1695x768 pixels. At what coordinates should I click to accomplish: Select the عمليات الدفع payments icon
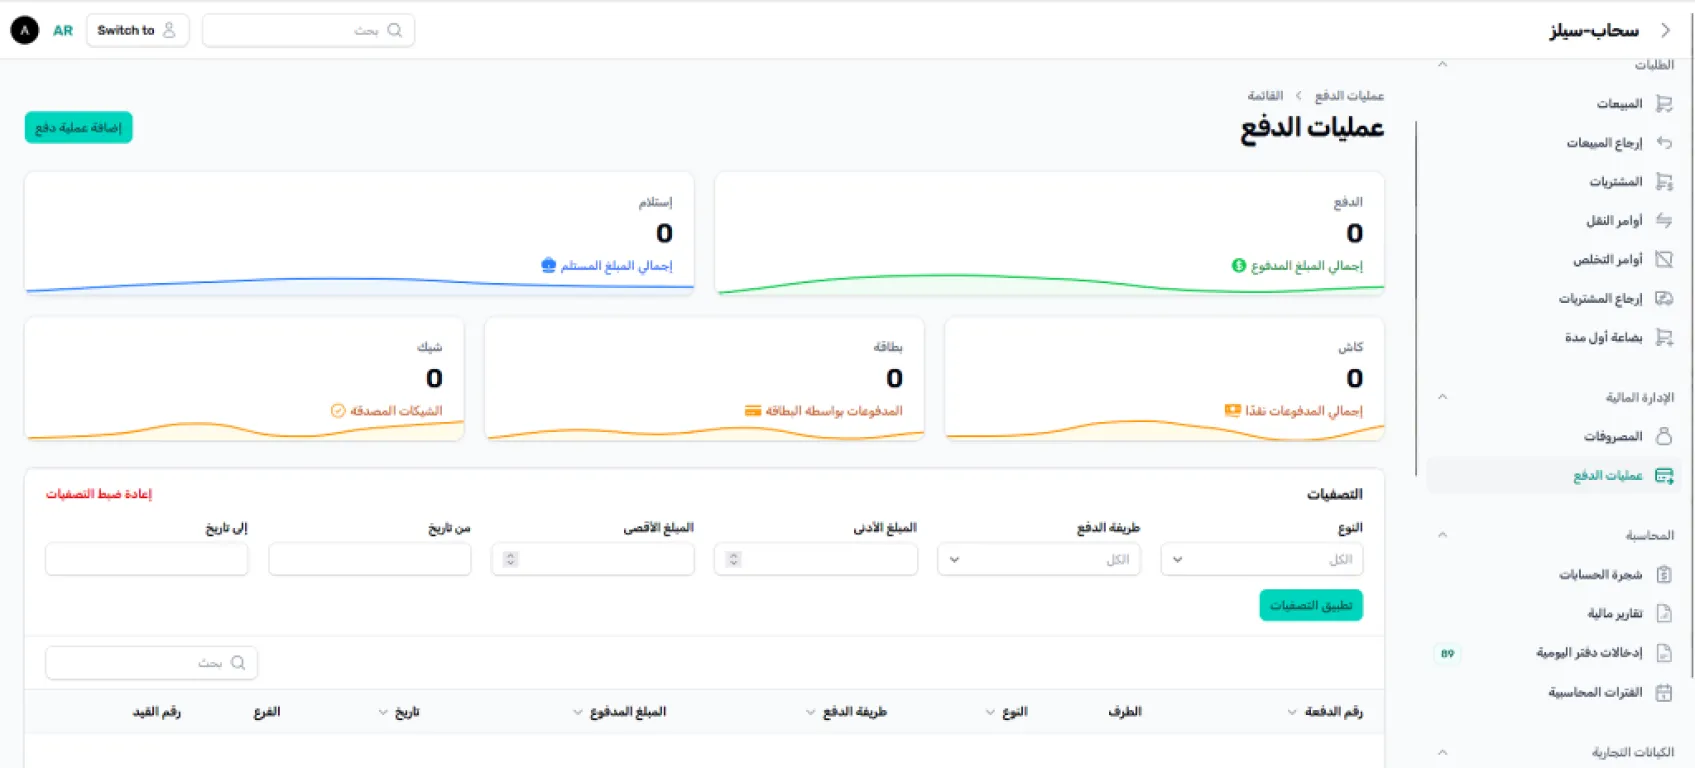click(1664, 475)
